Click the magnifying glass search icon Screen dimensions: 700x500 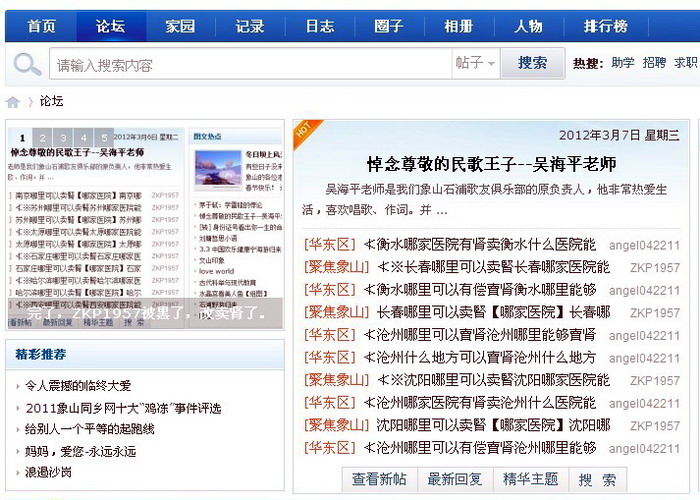26,65
